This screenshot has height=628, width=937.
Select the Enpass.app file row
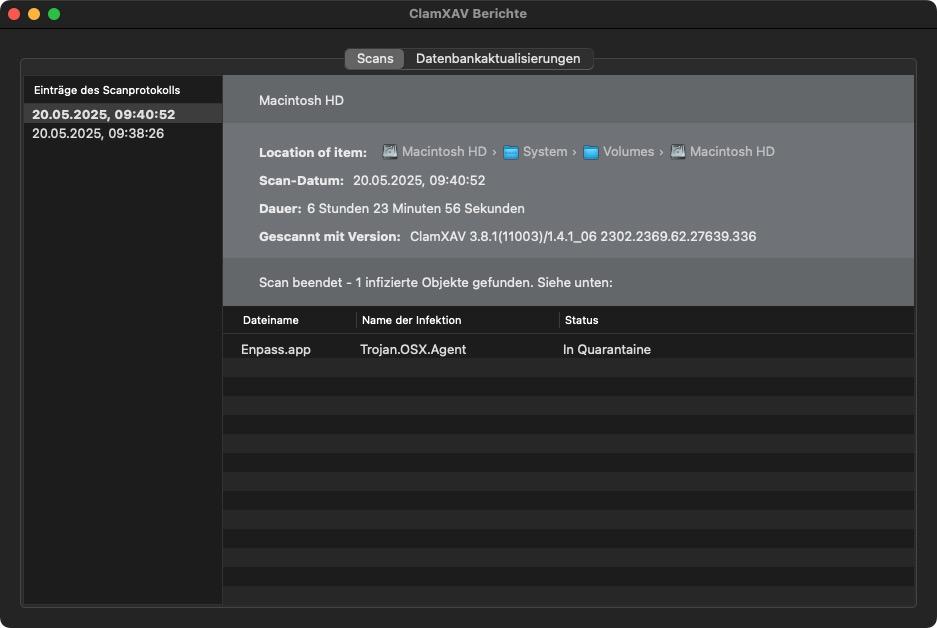[568, 349]
